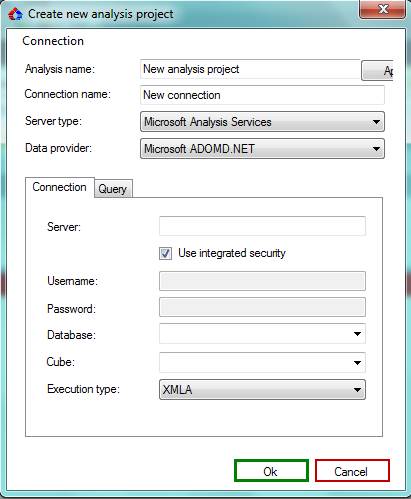The image size is (411, 499).
Task: Click the partially hidden button beside Analysis name
Action: point(377,70)
